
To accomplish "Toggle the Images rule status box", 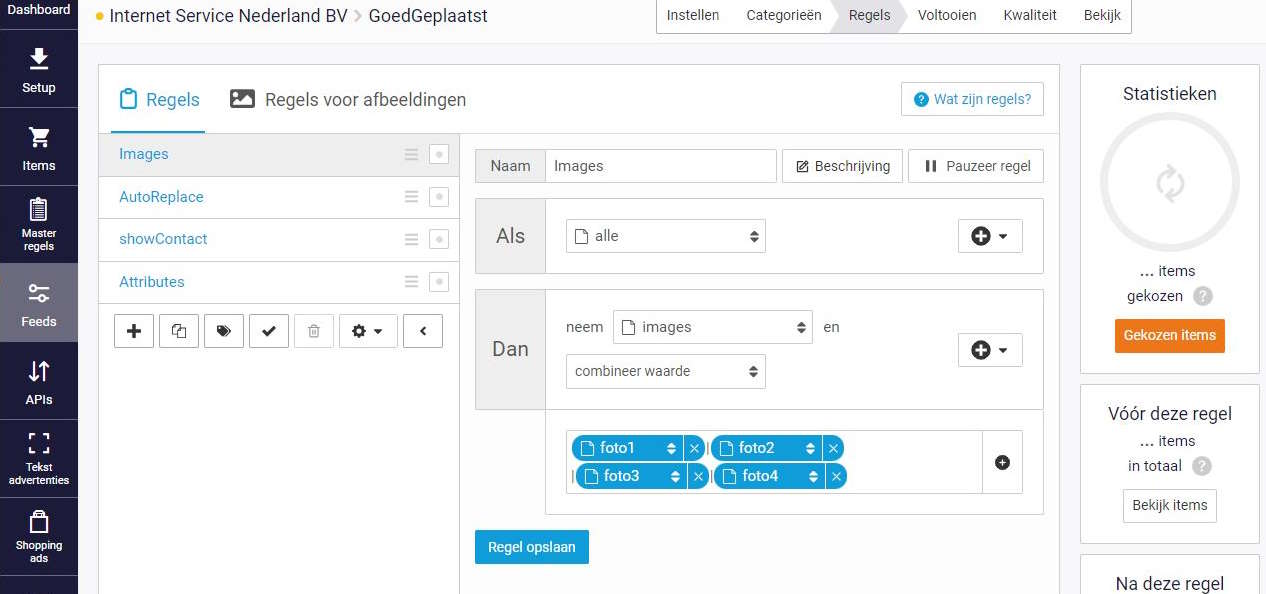I will click(x=439, y=155).
